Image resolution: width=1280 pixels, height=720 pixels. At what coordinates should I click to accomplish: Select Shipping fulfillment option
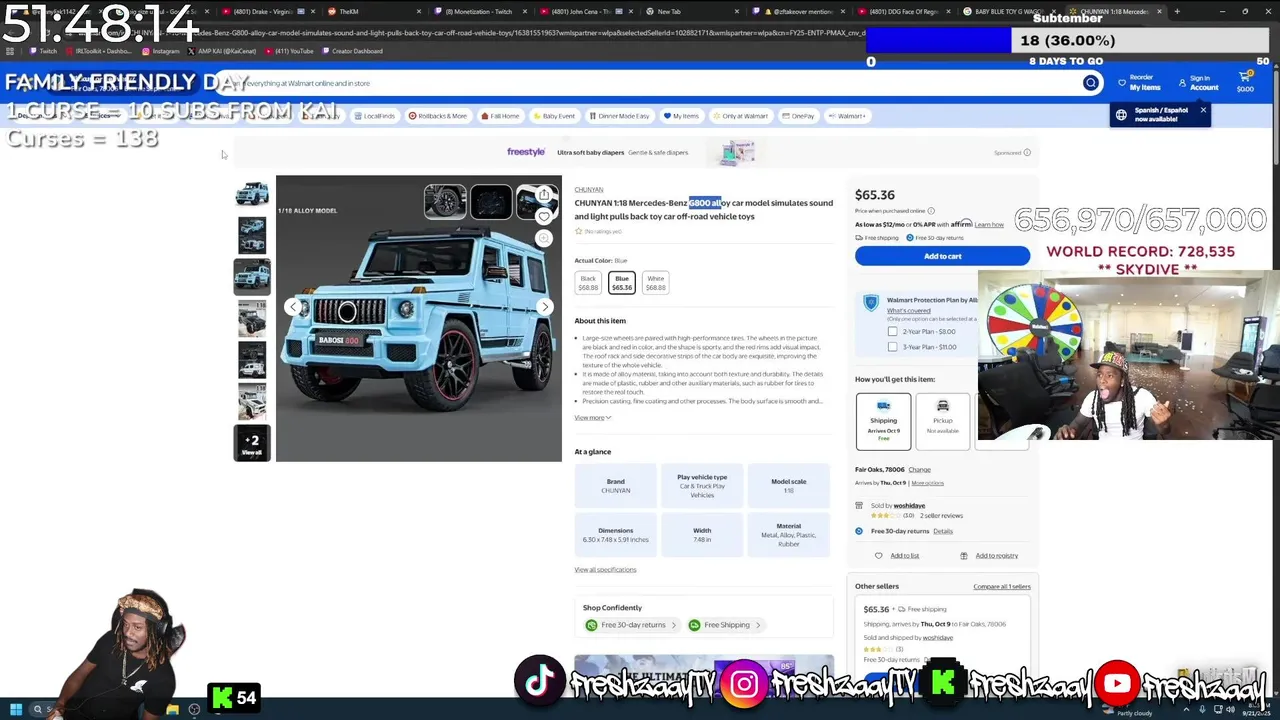(884, 421)
